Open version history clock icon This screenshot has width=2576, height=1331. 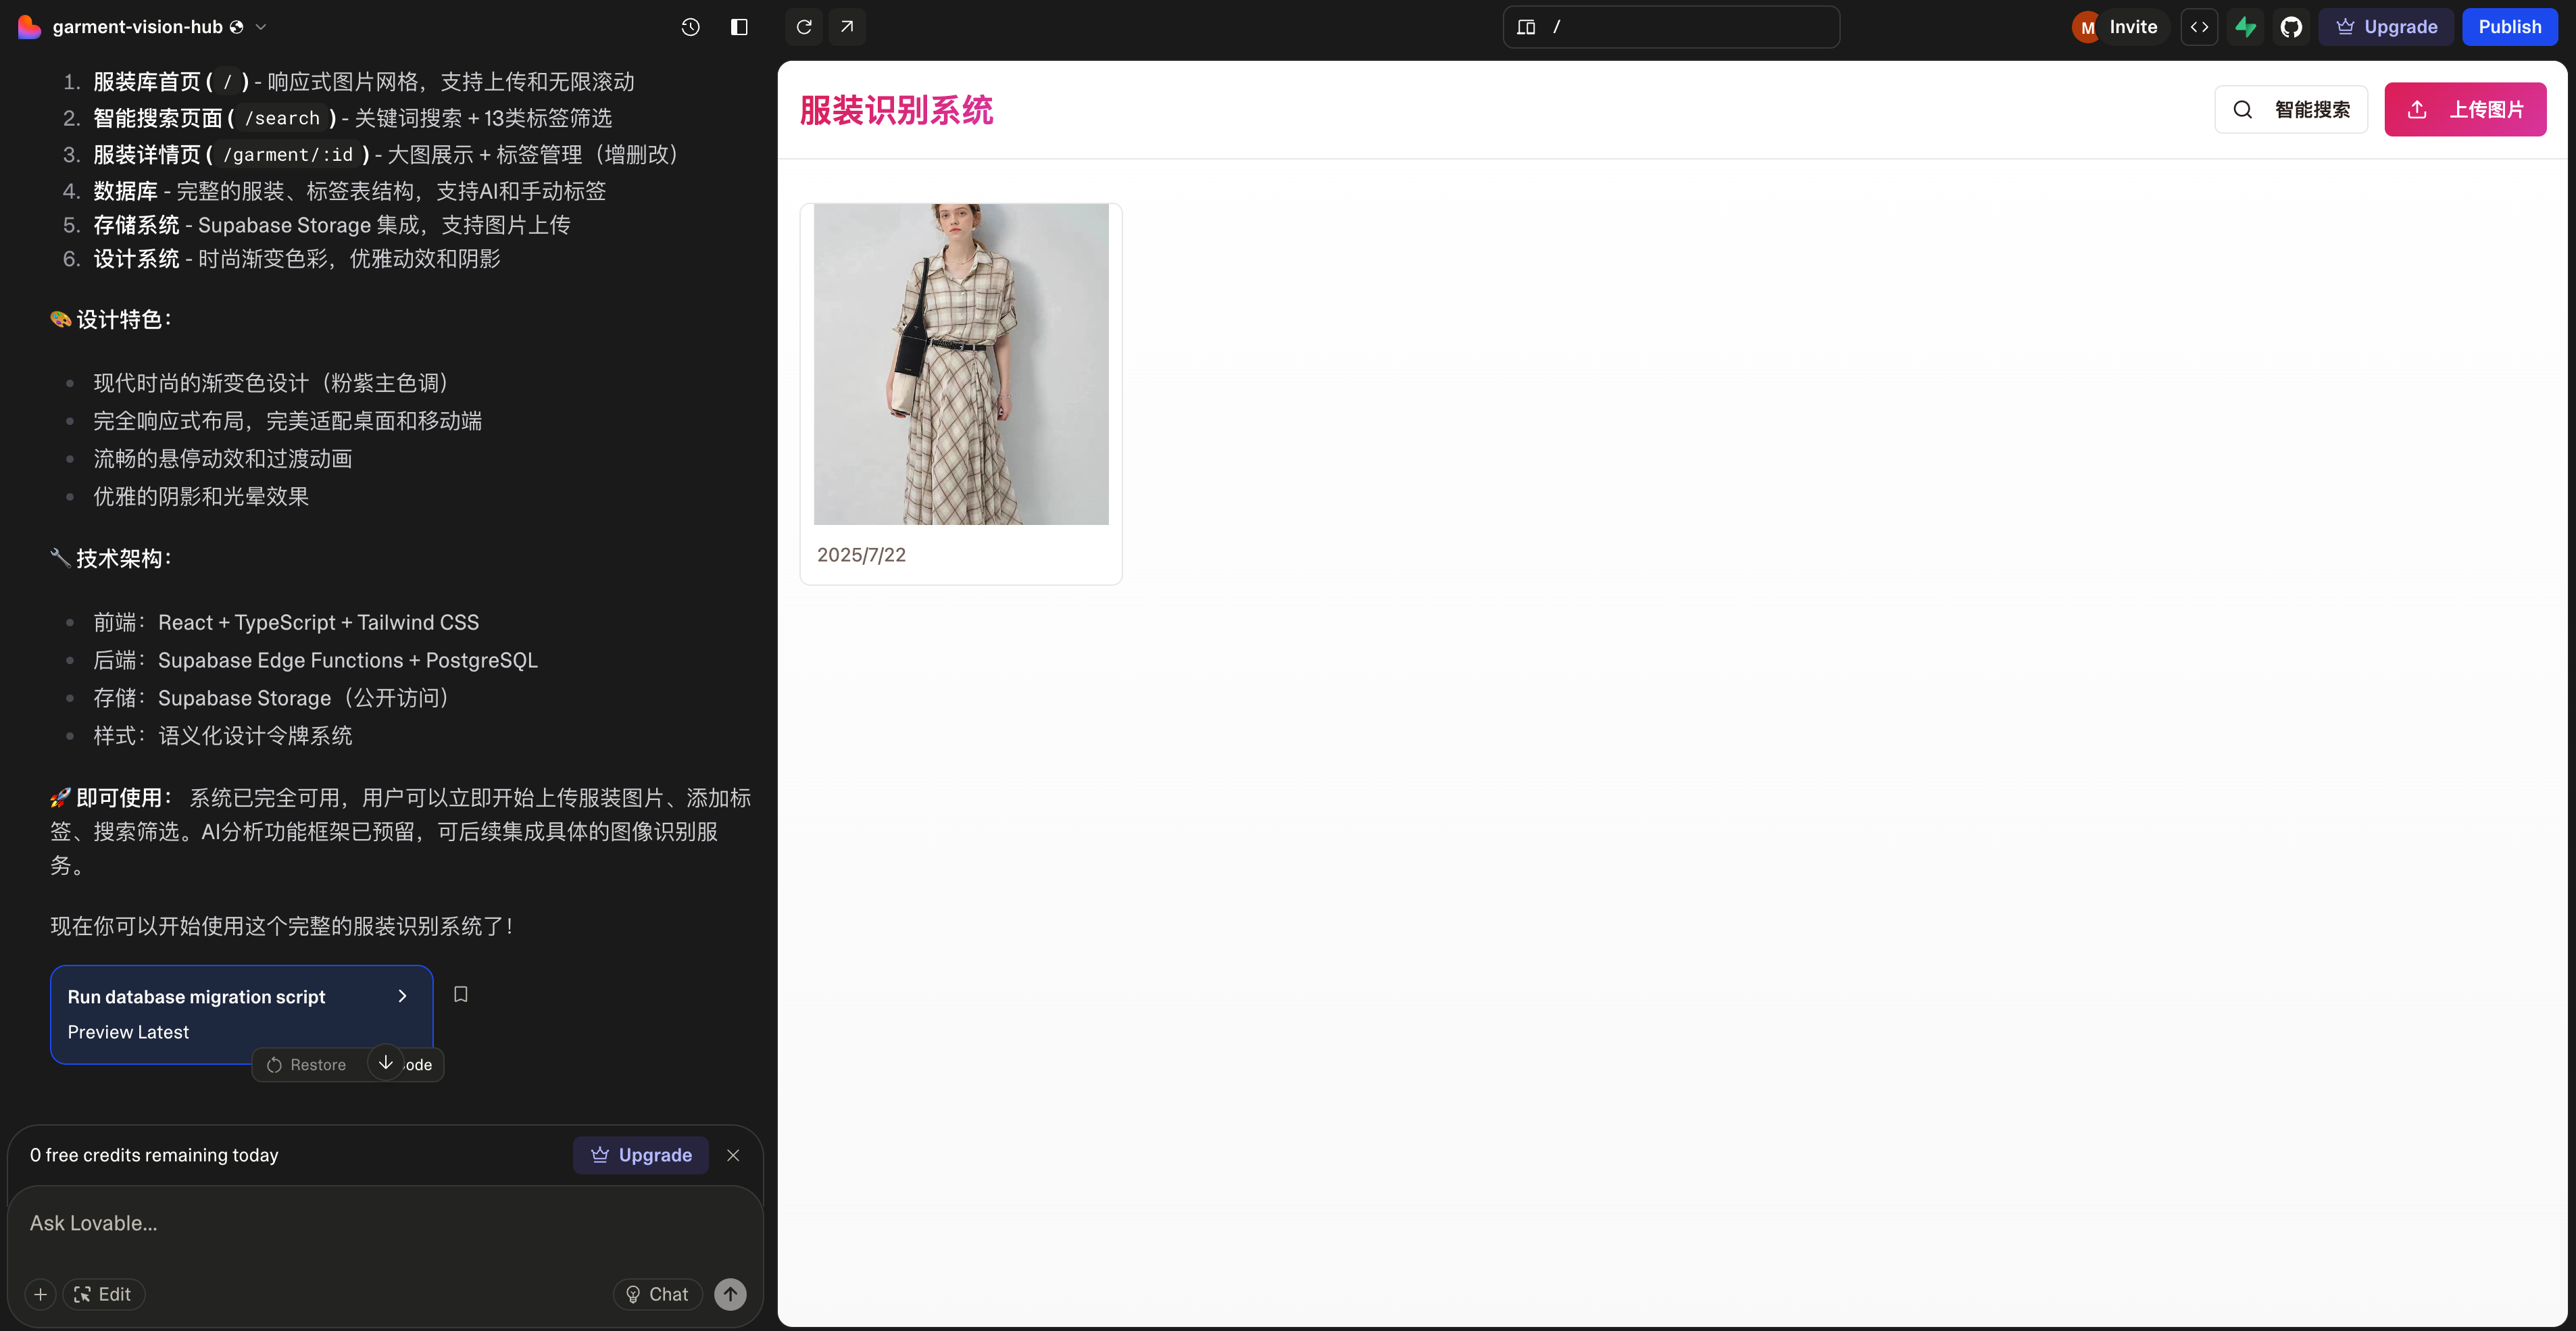(690, 27)
